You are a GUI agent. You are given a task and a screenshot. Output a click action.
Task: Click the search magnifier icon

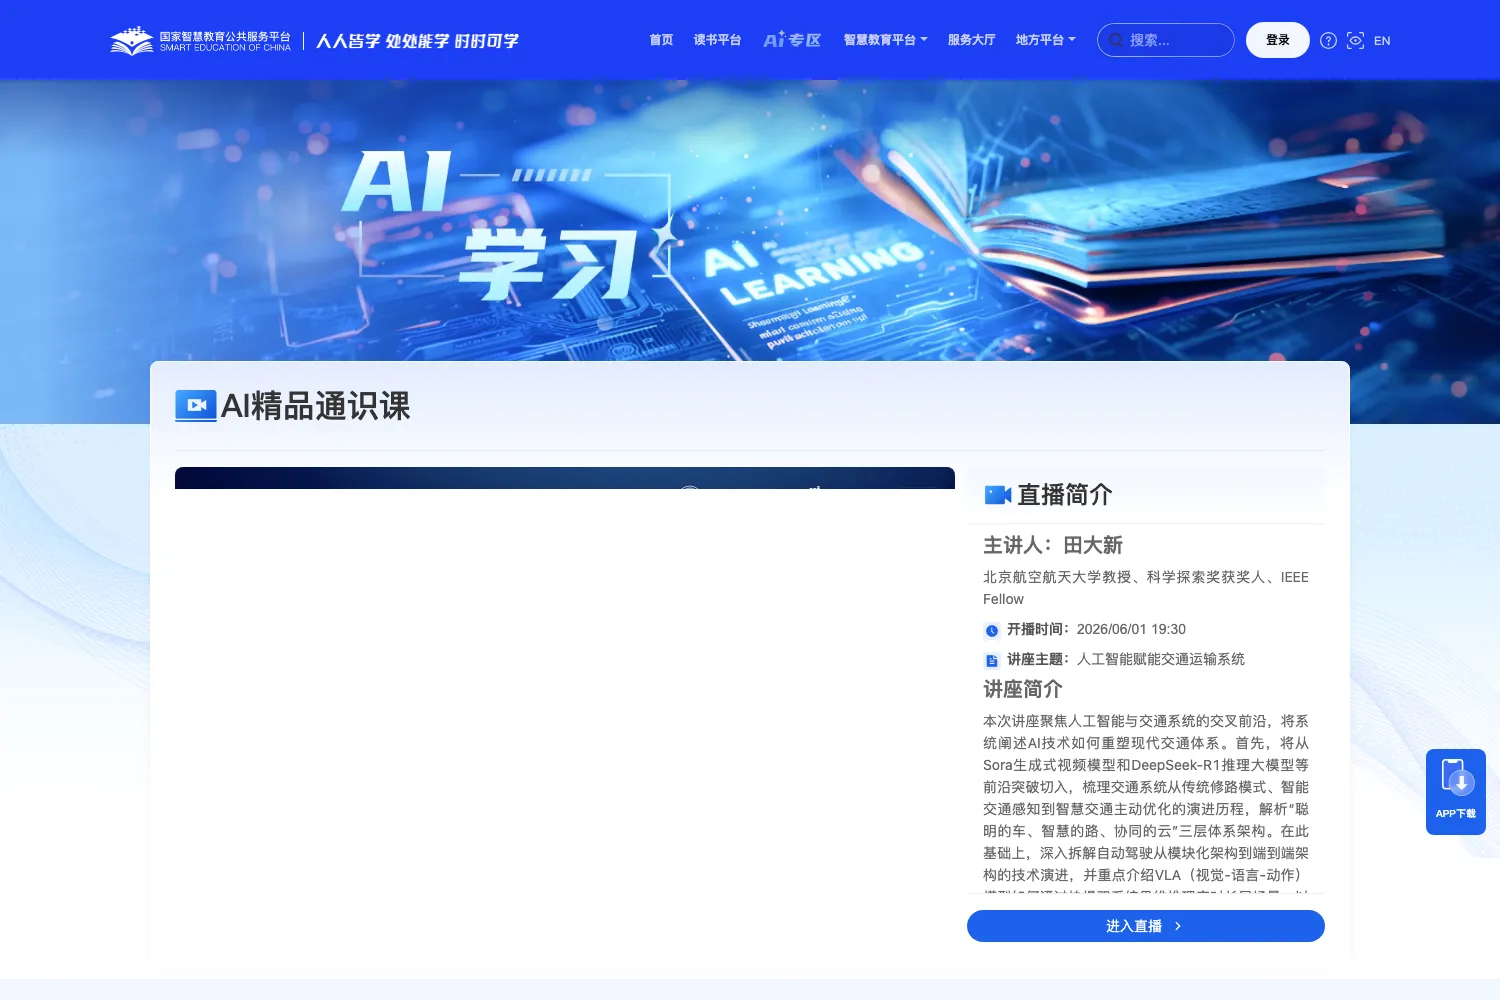(1116, 41)
